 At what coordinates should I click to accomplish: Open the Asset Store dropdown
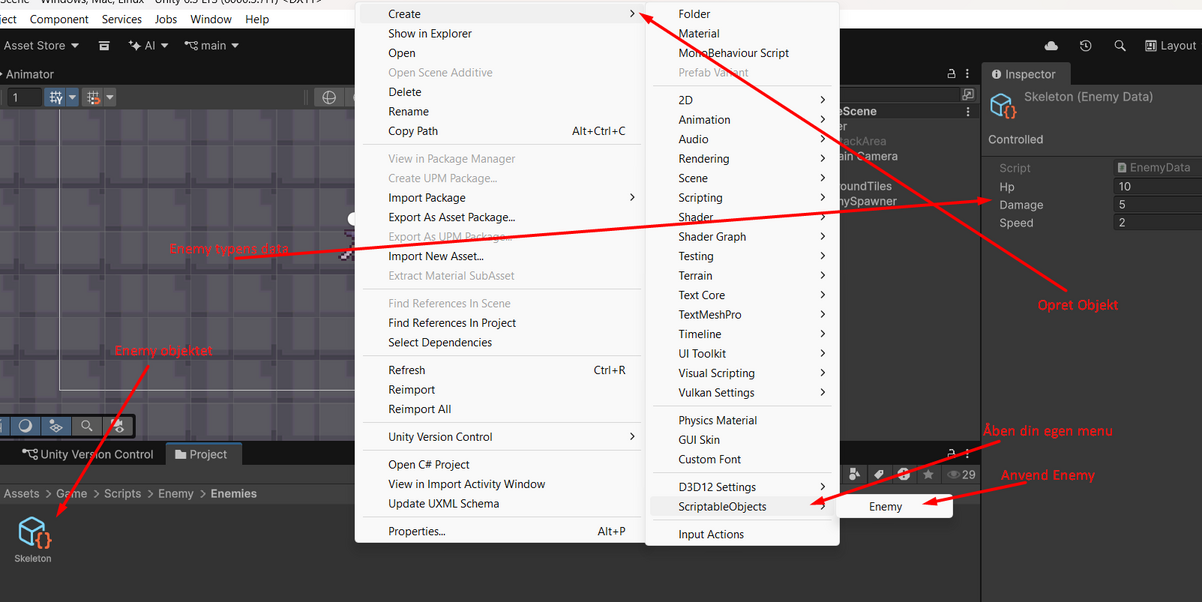(40, 46)
